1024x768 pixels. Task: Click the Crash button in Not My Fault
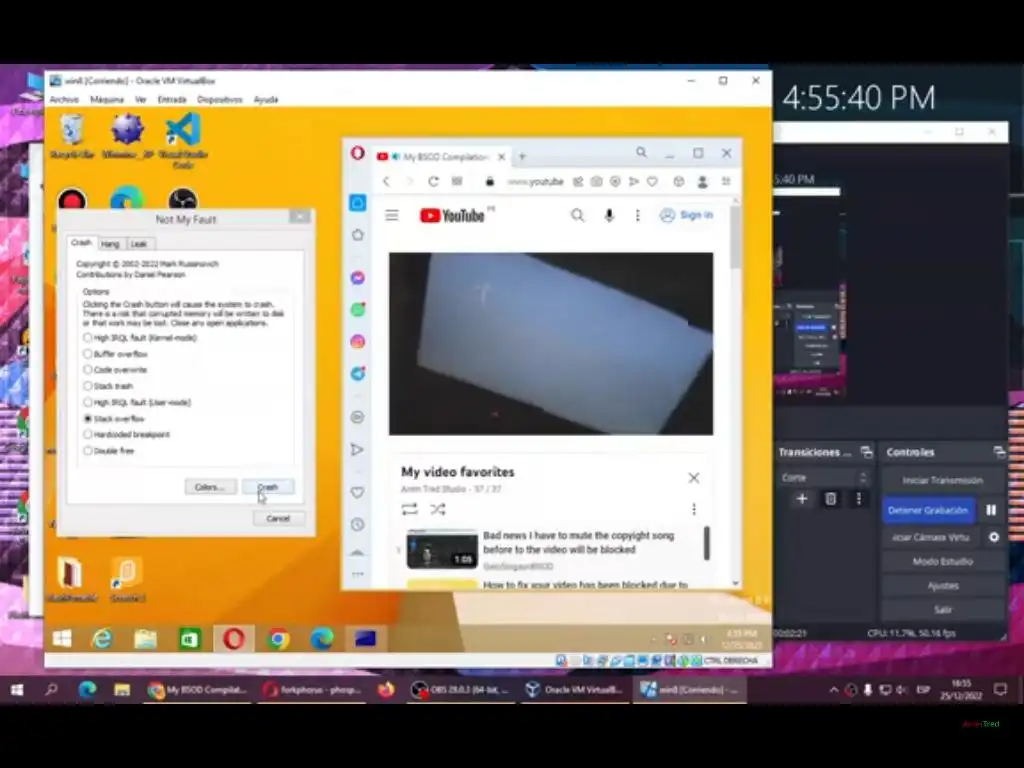(x=268, y=487)
